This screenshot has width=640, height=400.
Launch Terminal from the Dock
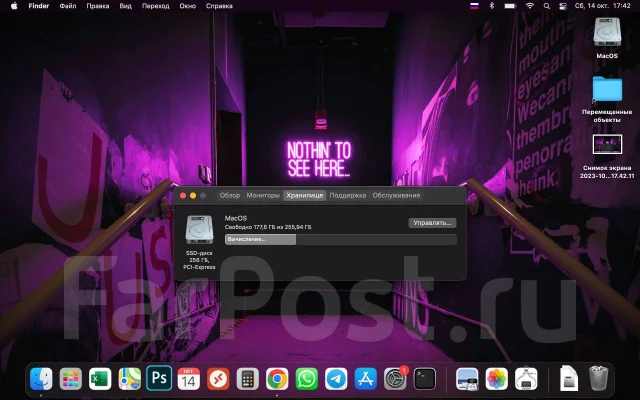pyautogui.click(x=424, y=379)
